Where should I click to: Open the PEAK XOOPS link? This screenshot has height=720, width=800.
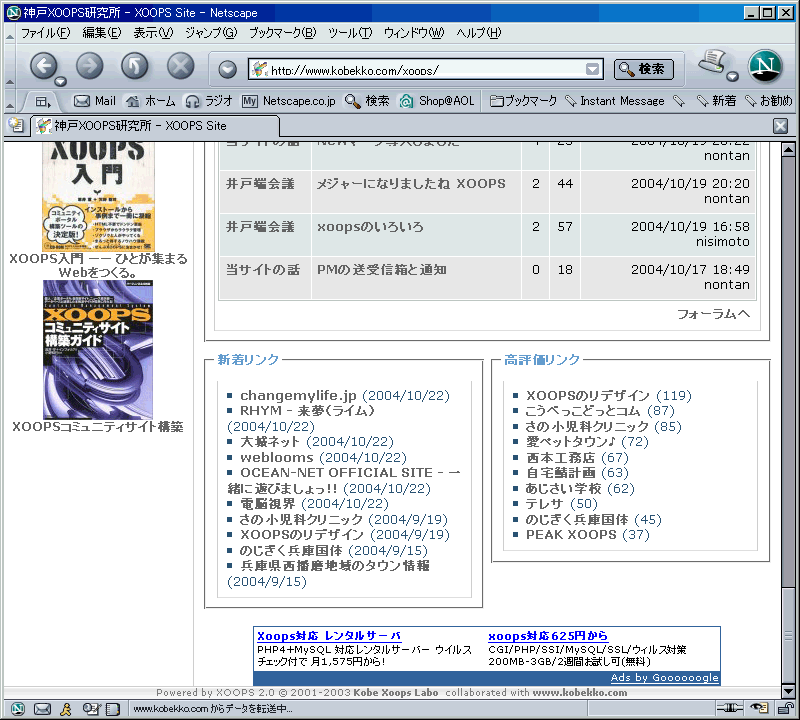(x=571, y=535)
